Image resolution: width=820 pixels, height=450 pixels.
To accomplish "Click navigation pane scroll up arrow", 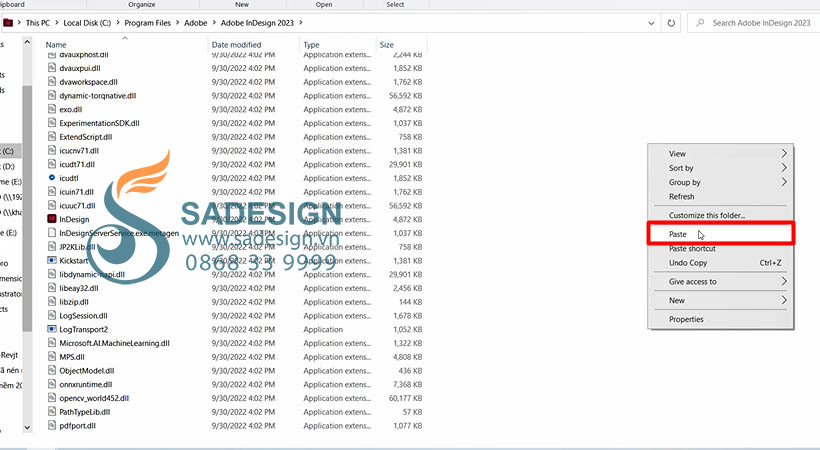I will (x=27, y=42).
